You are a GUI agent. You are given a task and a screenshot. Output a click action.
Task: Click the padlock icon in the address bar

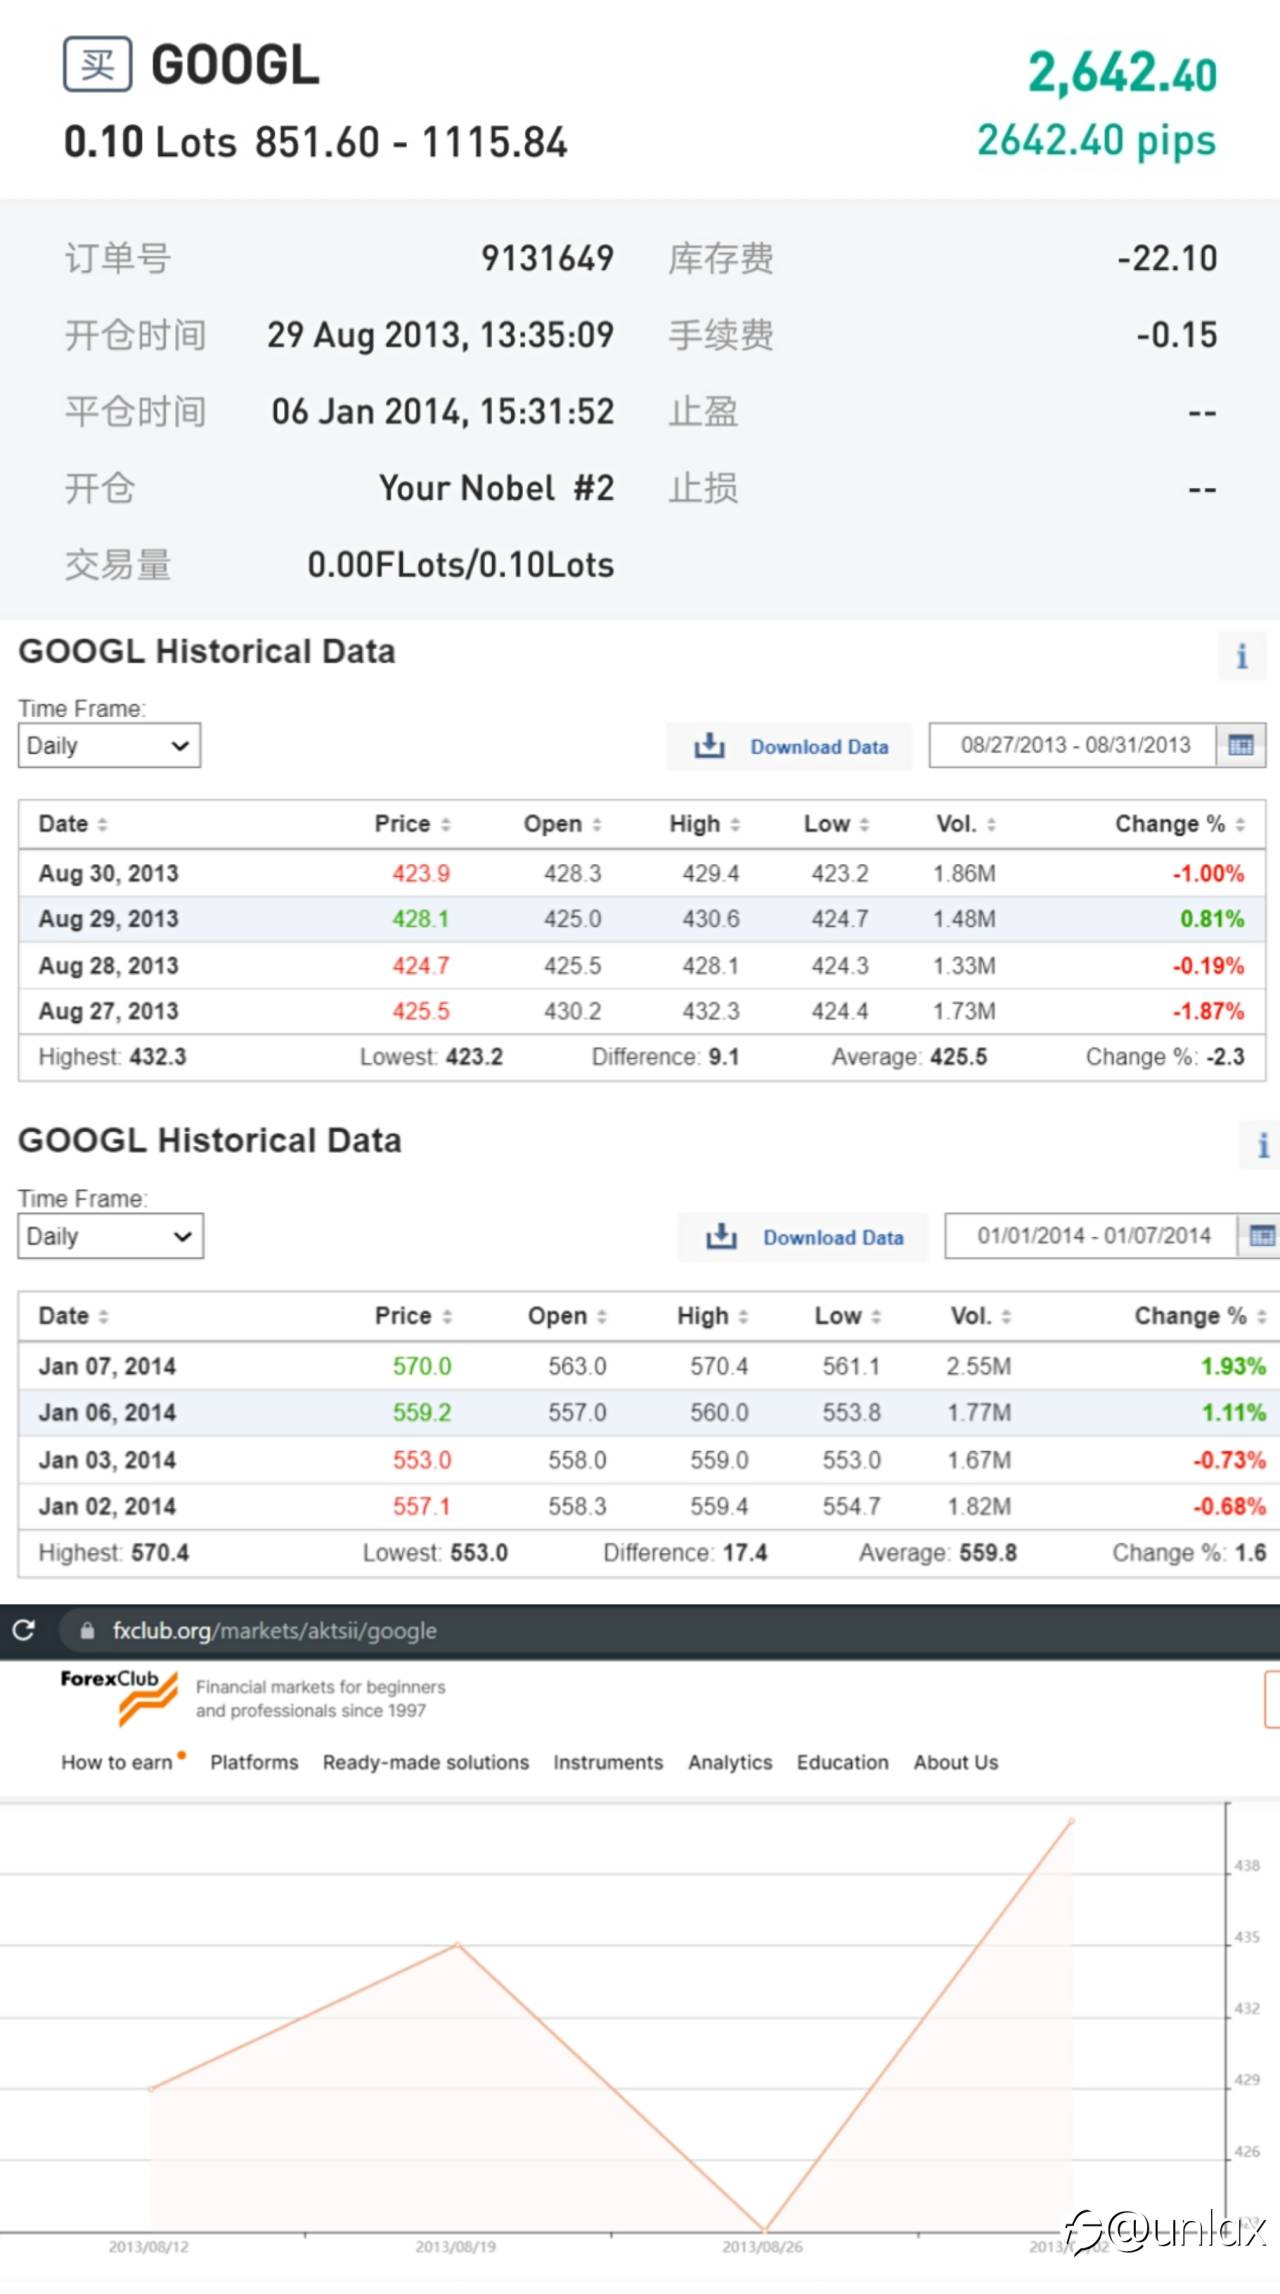pos(87,1631)
